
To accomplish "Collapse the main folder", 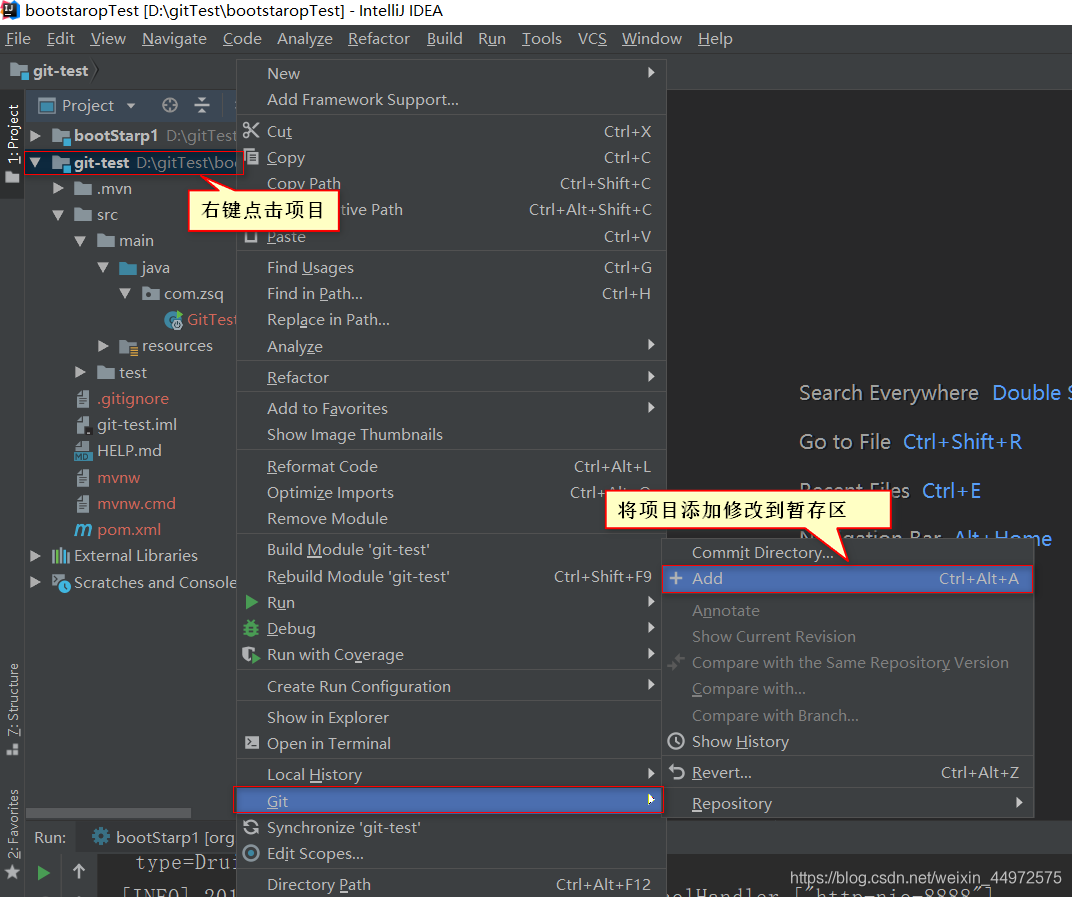I will pyautogui.click(x=81, y=241).
